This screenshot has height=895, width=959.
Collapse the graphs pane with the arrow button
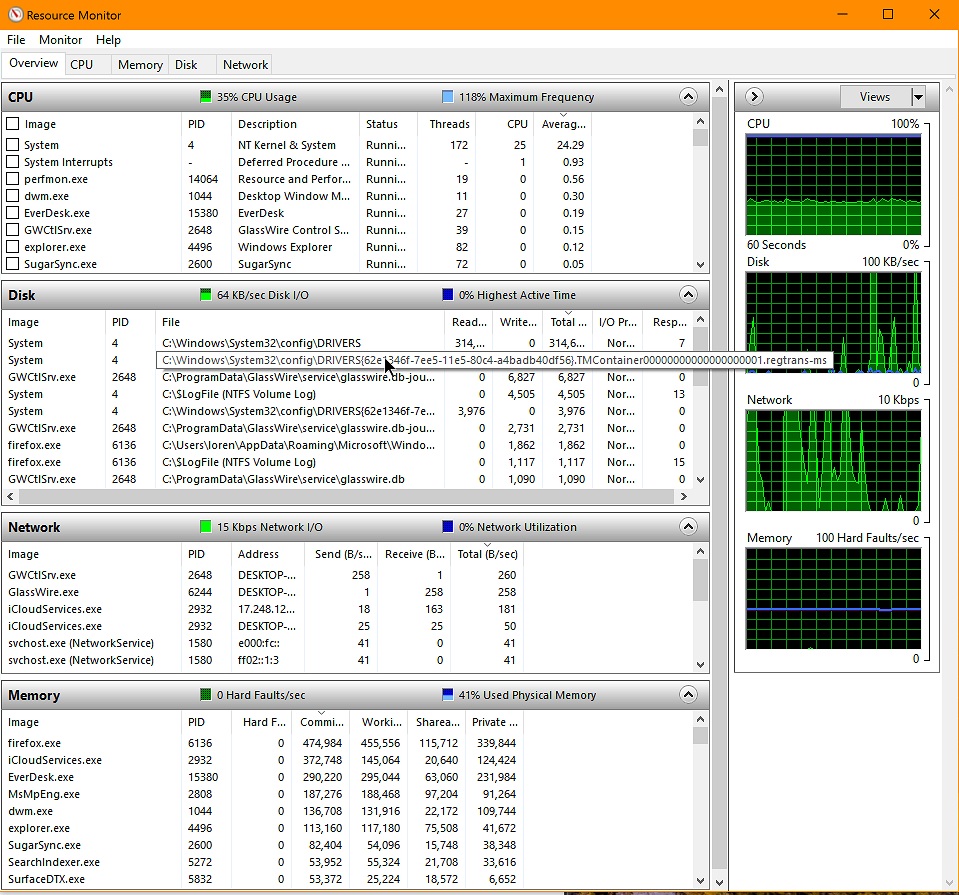[x=754, y=97]
